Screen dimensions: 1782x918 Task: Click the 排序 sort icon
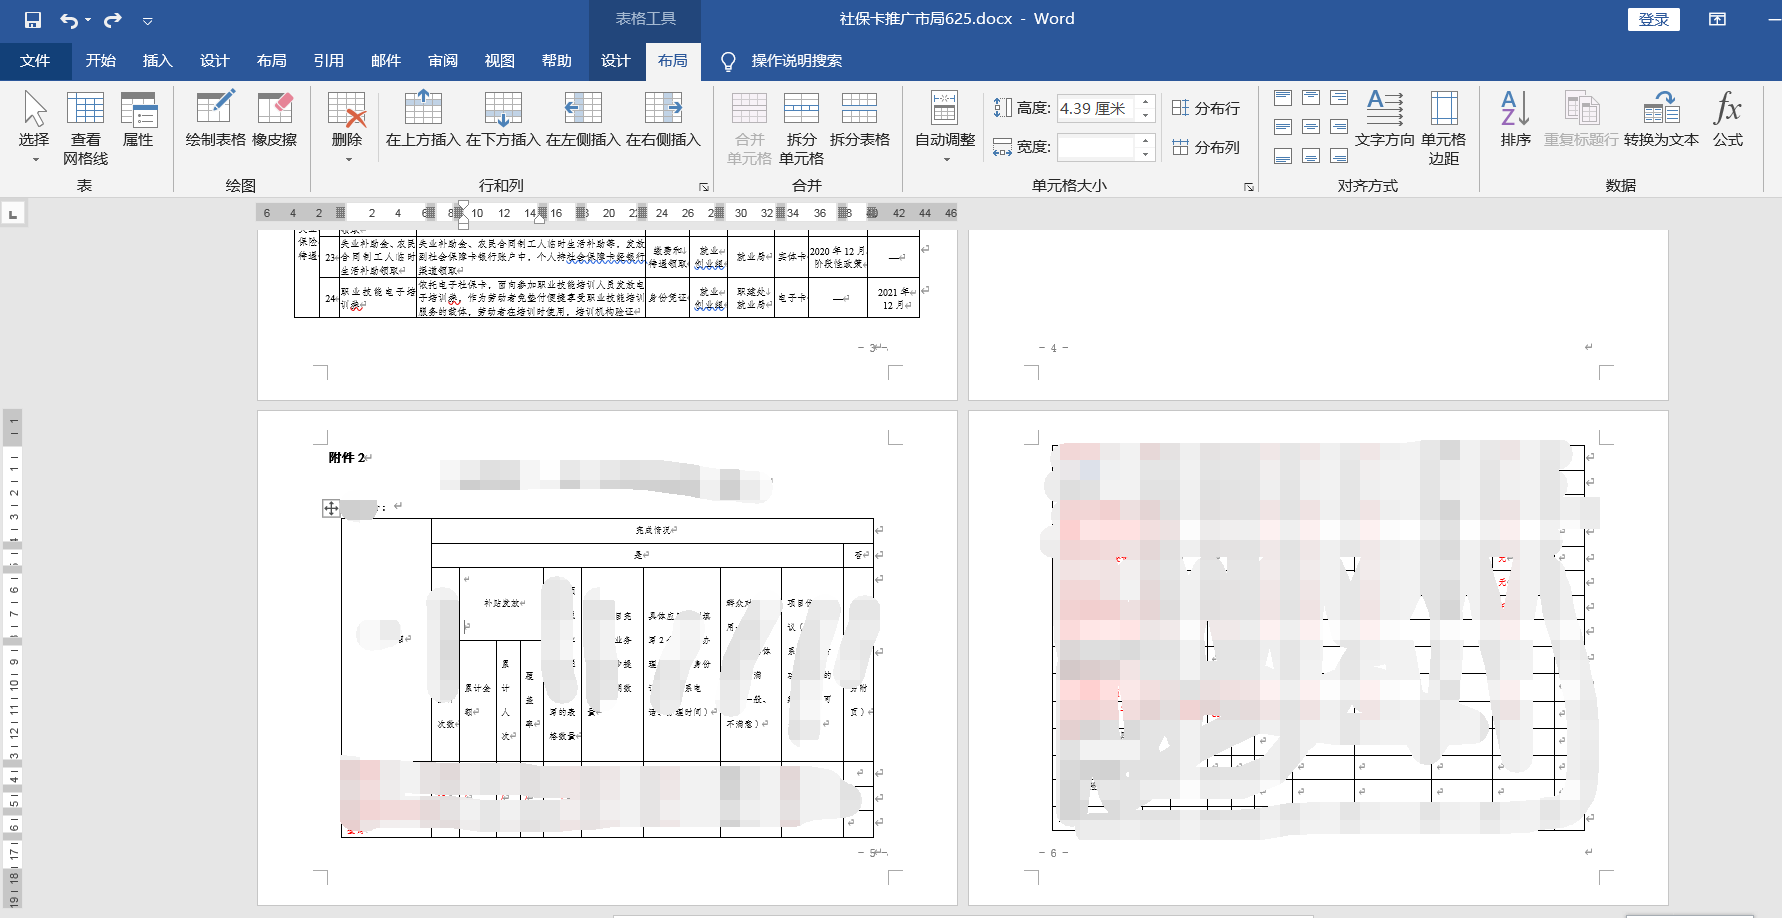[x=1516, y=120]
